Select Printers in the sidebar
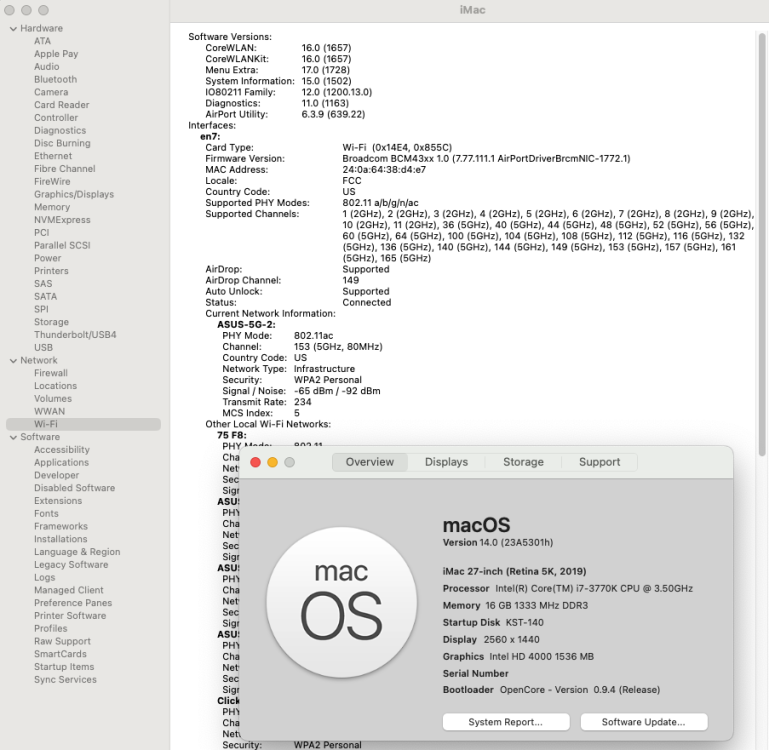The image size is (769, 750). tap(51, 271)
